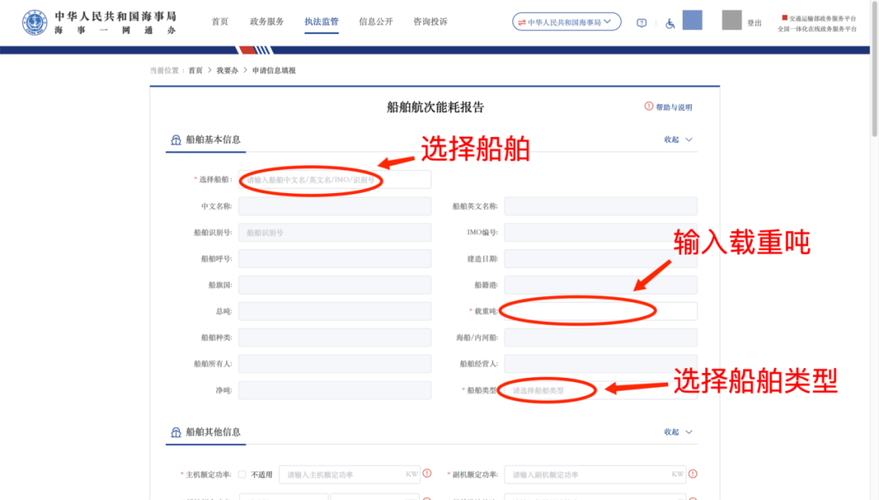Click the China MSA logo emblem
This screenshot has height=500, width=879.
[35, 23]
